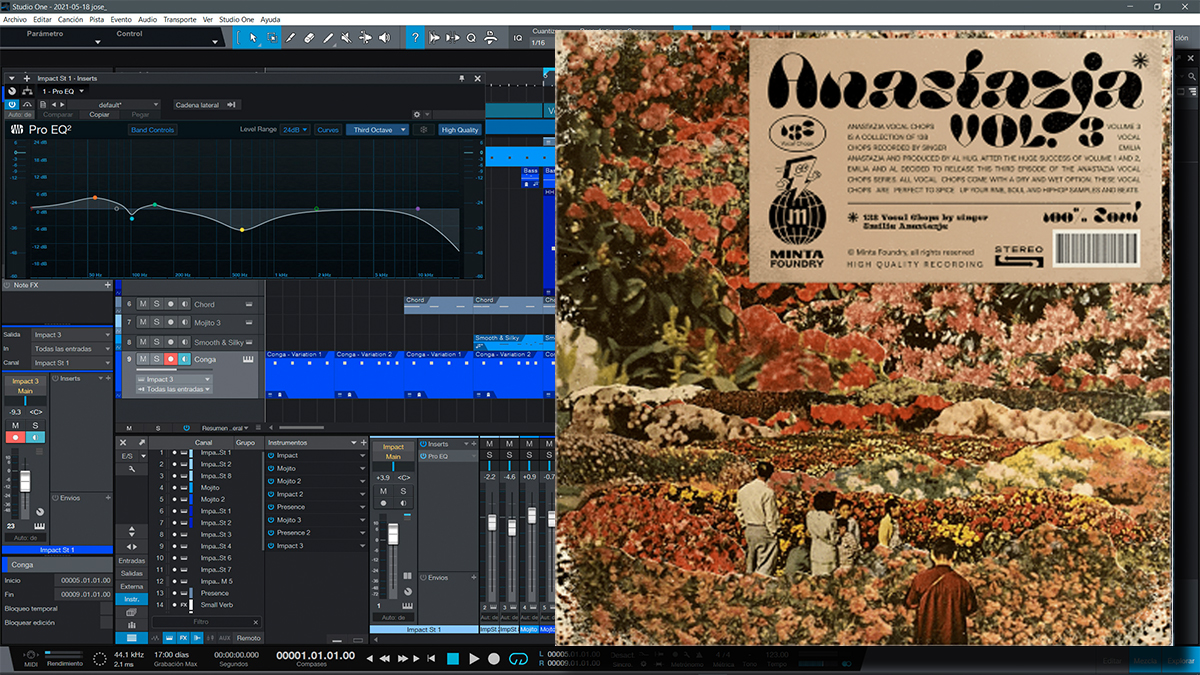Toggle Curves display in Pro EQ

point(327,130)
